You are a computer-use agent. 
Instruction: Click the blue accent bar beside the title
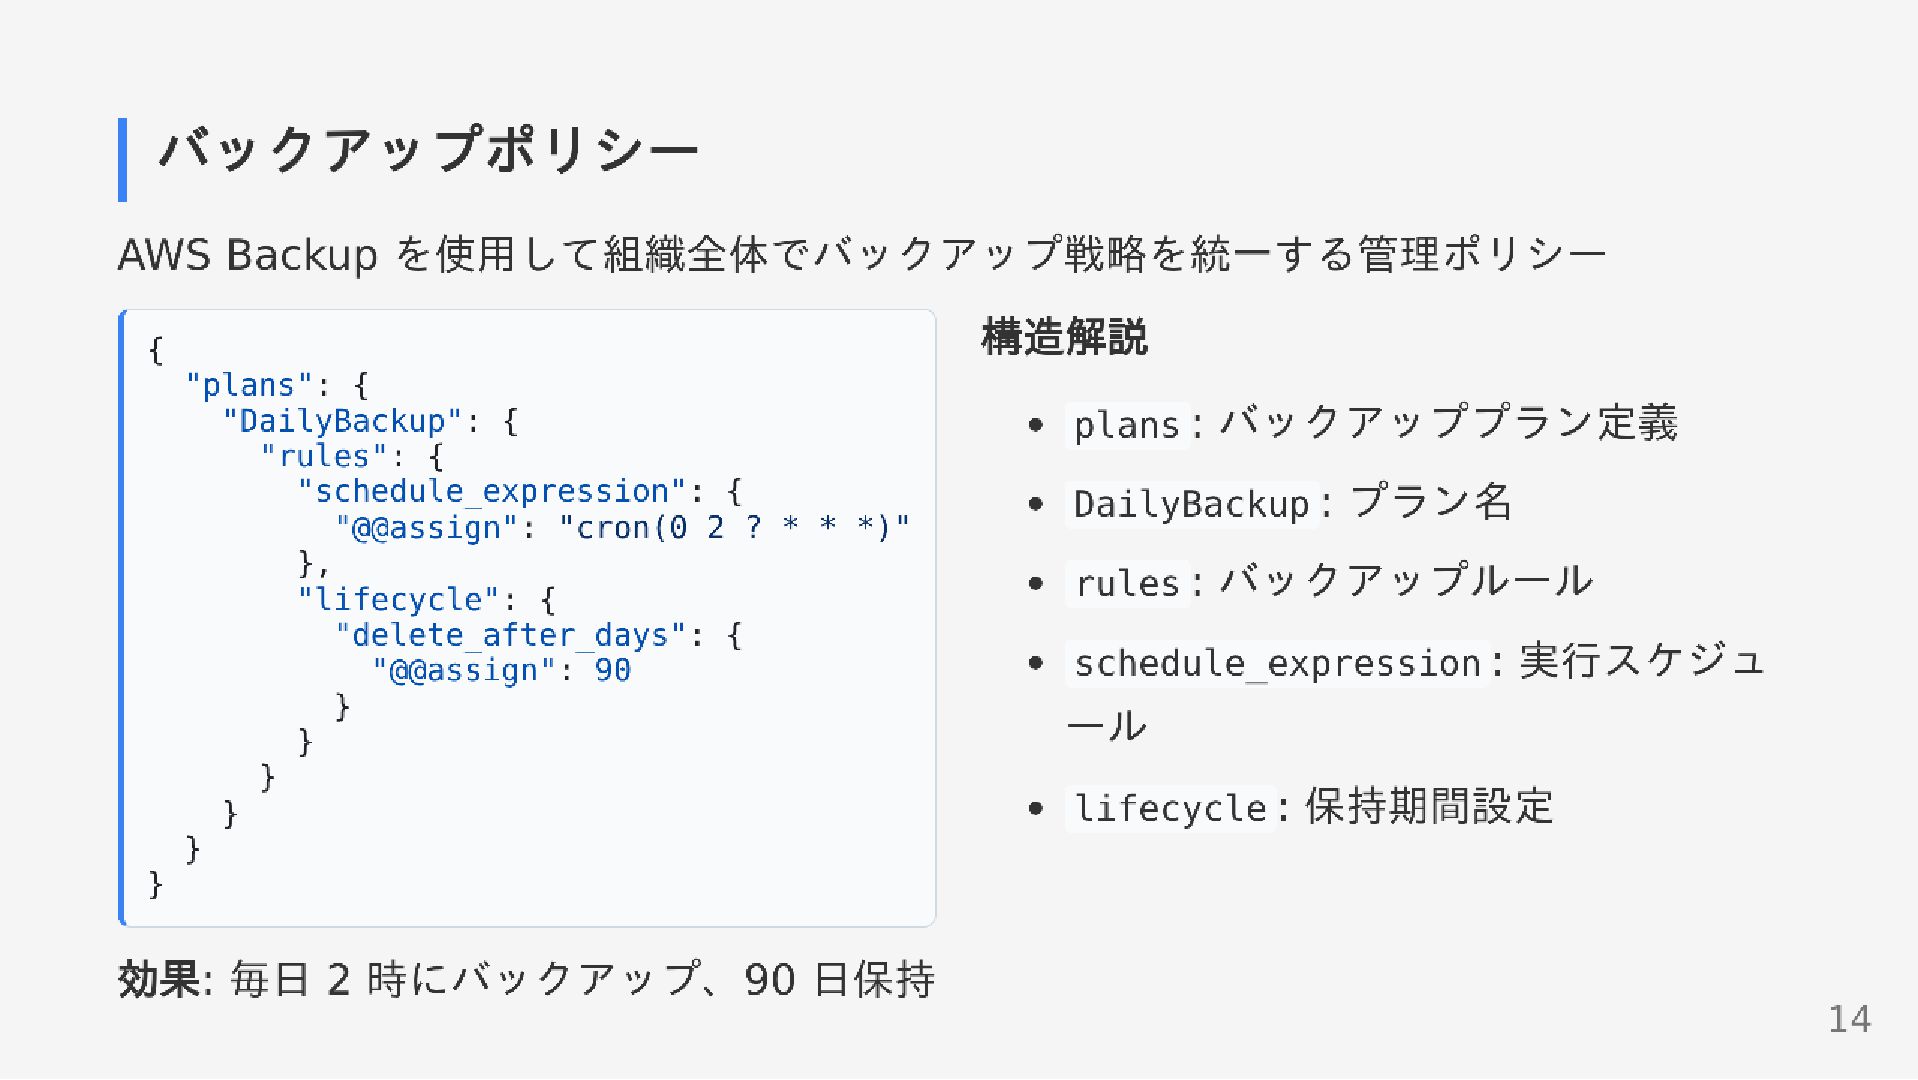coord(122,159)
